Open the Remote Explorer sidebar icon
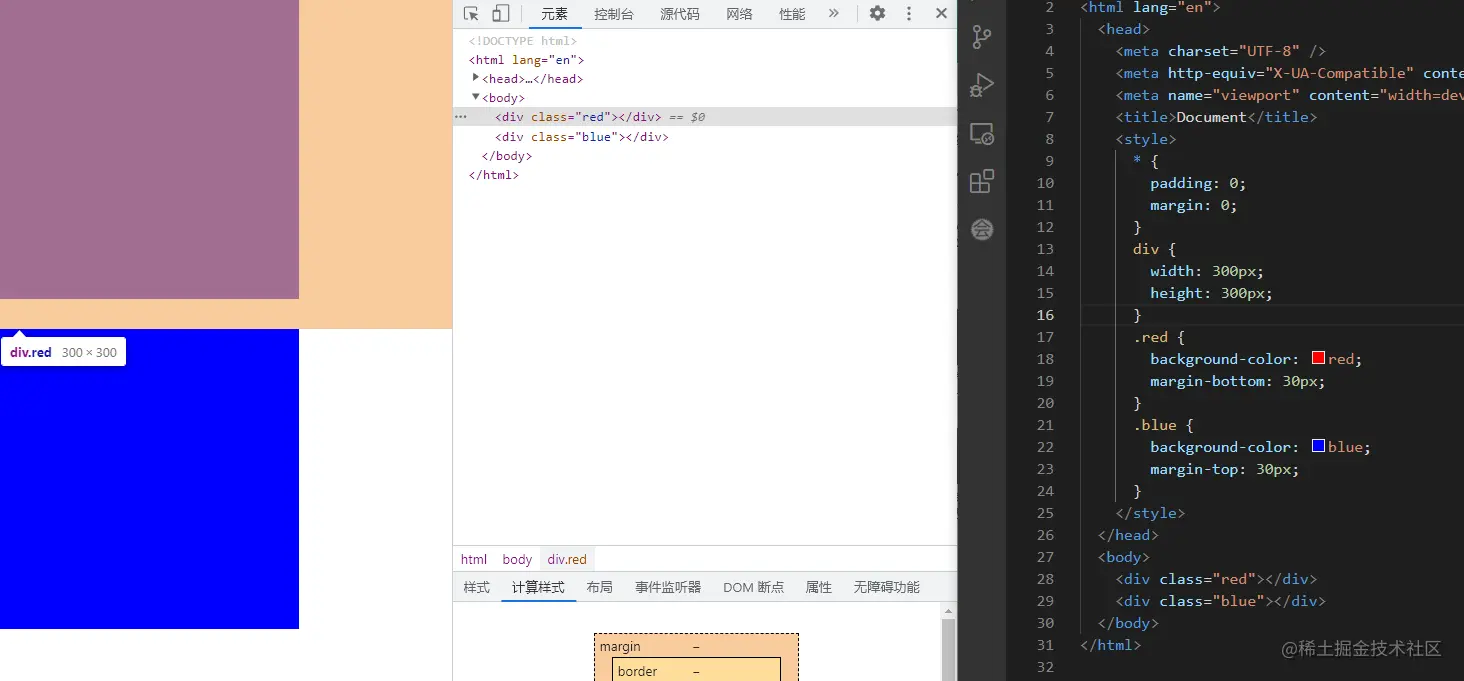 tap(981, 133)
